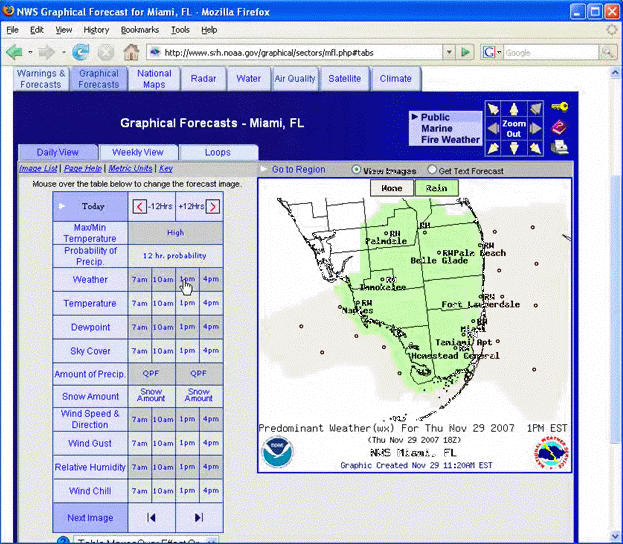623x544 pixels.
Task: Click the page scroll up arrow
Action: pos(615,73)
